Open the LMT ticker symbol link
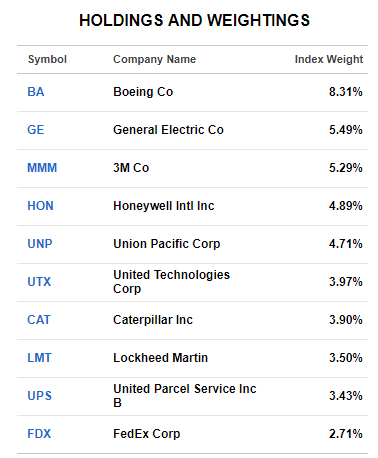 pos(39,358)
